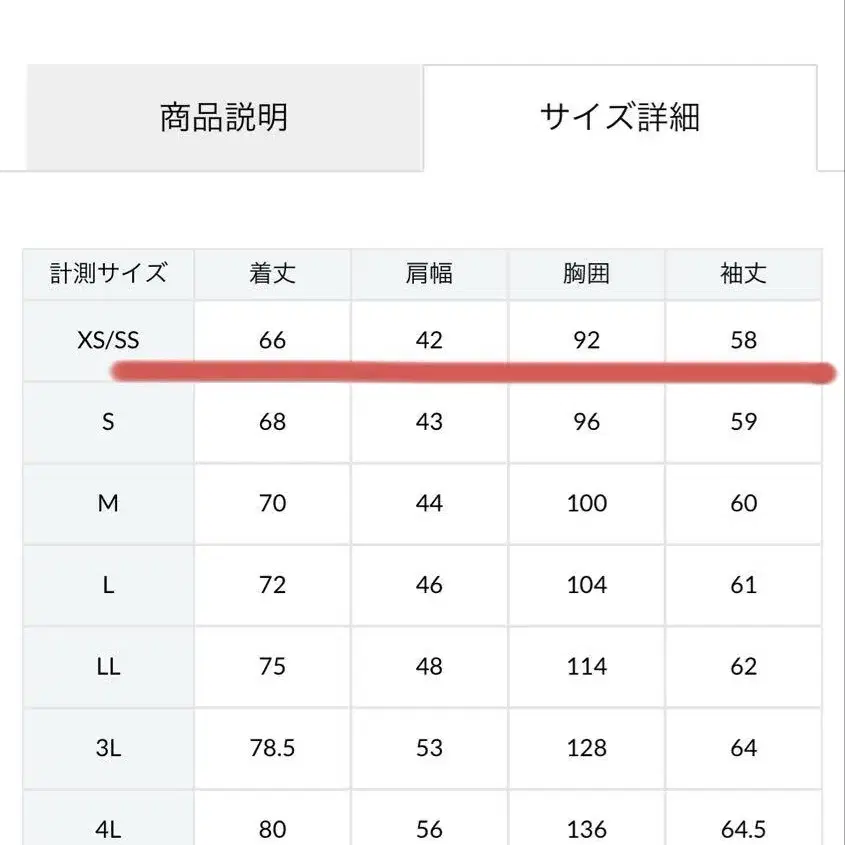Click the 64.5 sleeve length cell
This screenshot has width=845, height=845.
pyautogui.click(x=743, y=828)
